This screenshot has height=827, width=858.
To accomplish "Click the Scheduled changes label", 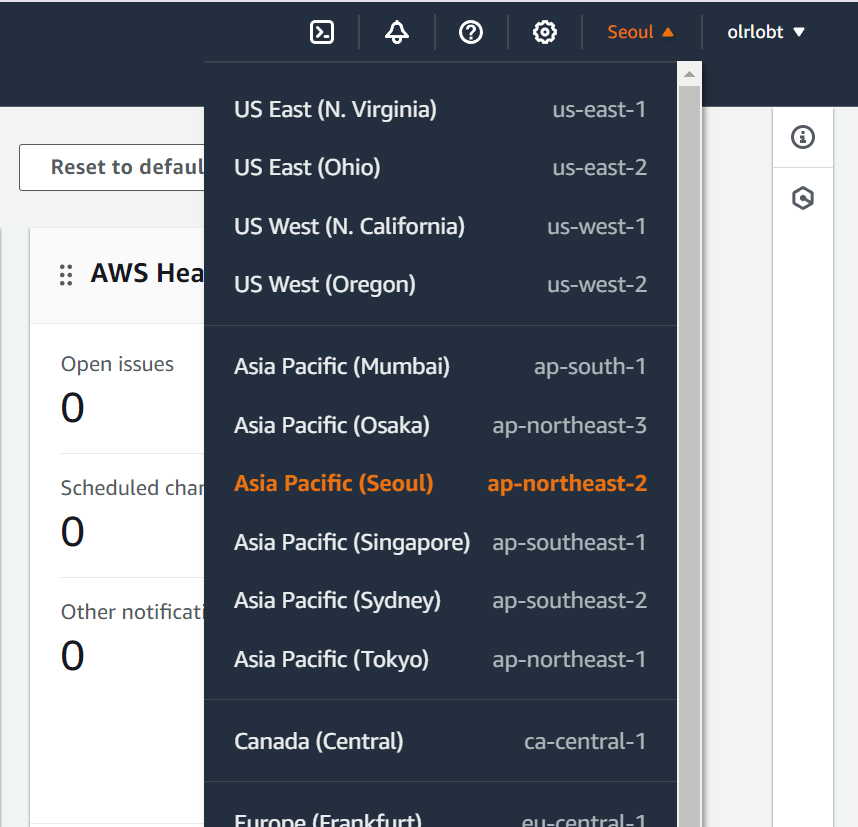I will [x=132, y=488].
